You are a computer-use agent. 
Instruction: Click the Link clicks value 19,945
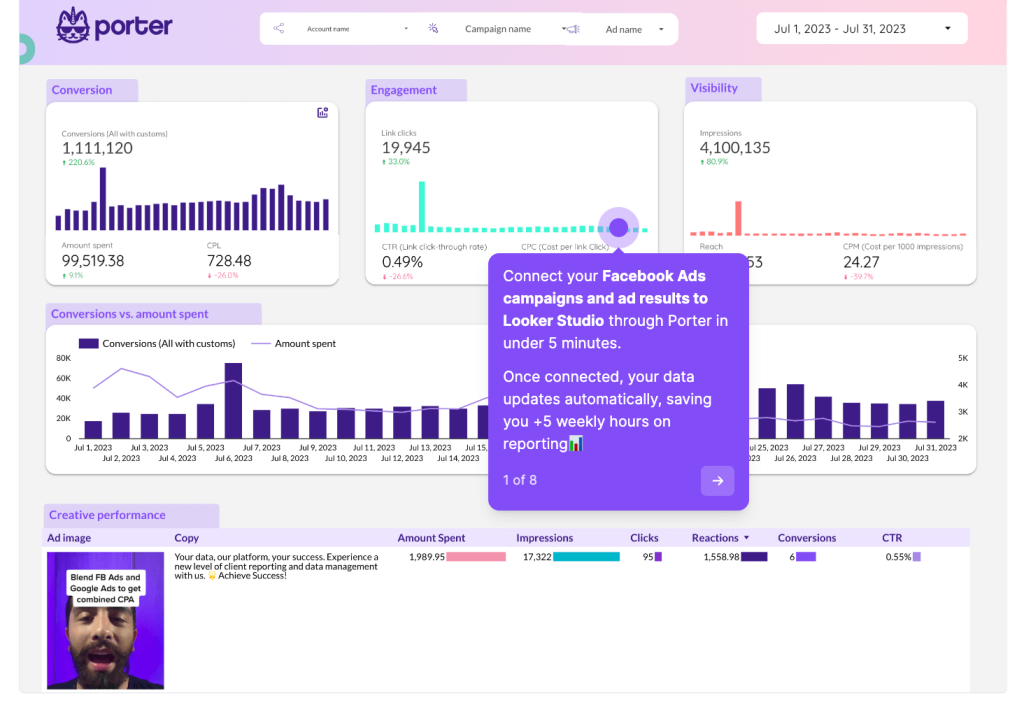tap(406, 148)
